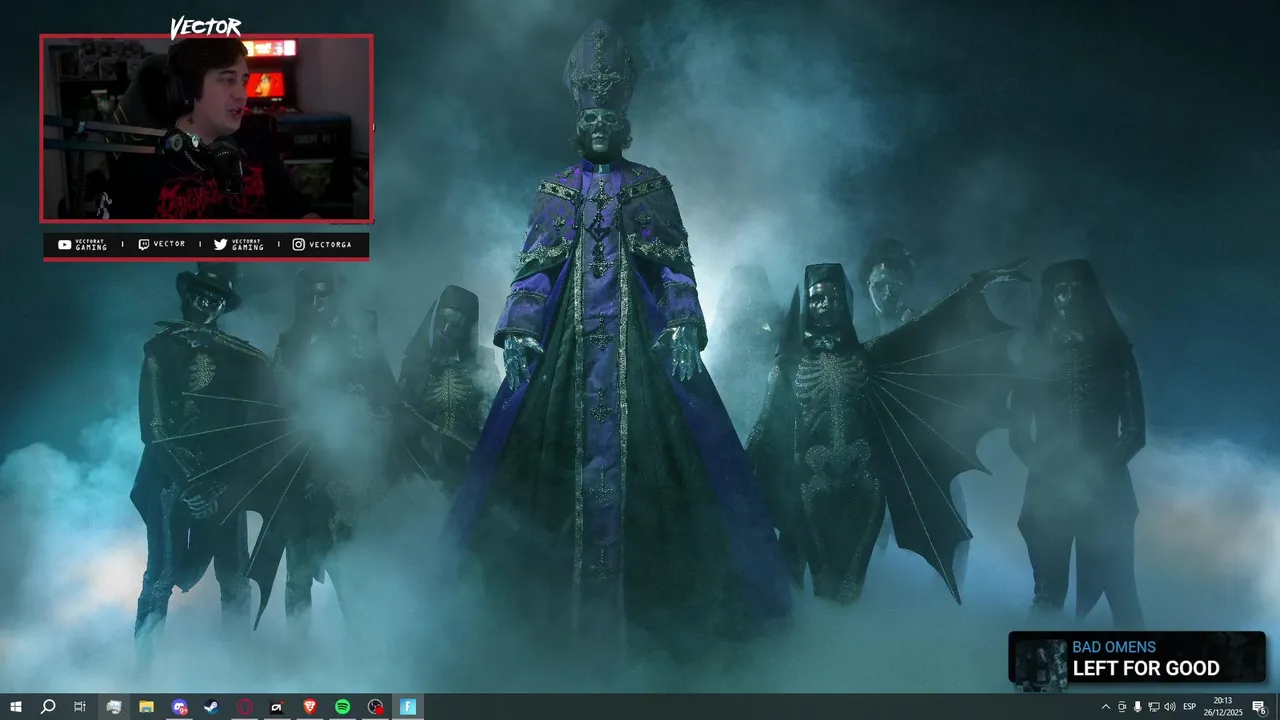Screen dimensions: 1280x720
Task: Click the Vector logo above the webcam
Action: pos(205,27)
